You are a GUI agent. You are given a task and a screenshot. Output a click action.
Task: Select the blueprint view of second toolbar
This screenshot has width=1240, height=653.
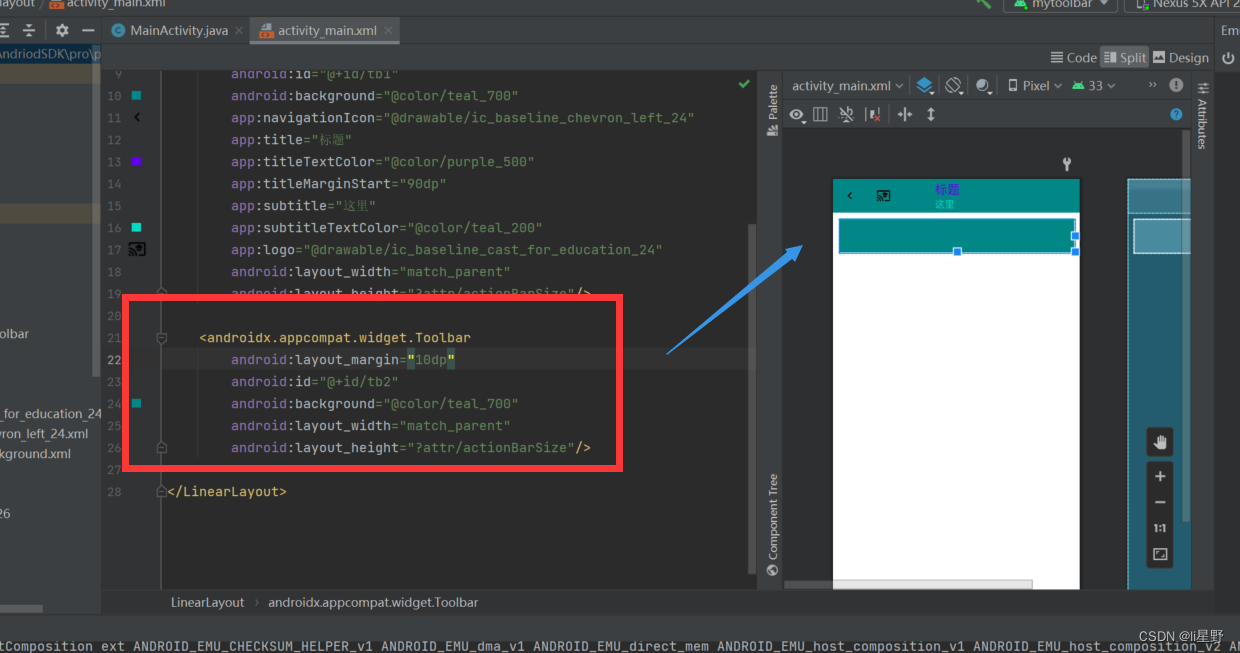point(1162,236)
